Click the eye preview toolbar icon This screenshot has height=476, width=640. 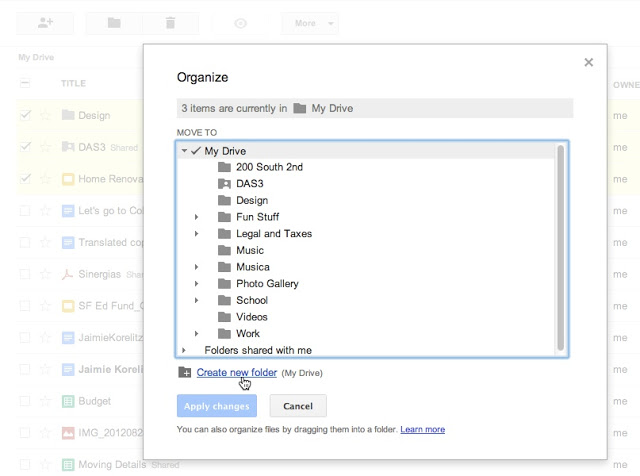[240, 22]
